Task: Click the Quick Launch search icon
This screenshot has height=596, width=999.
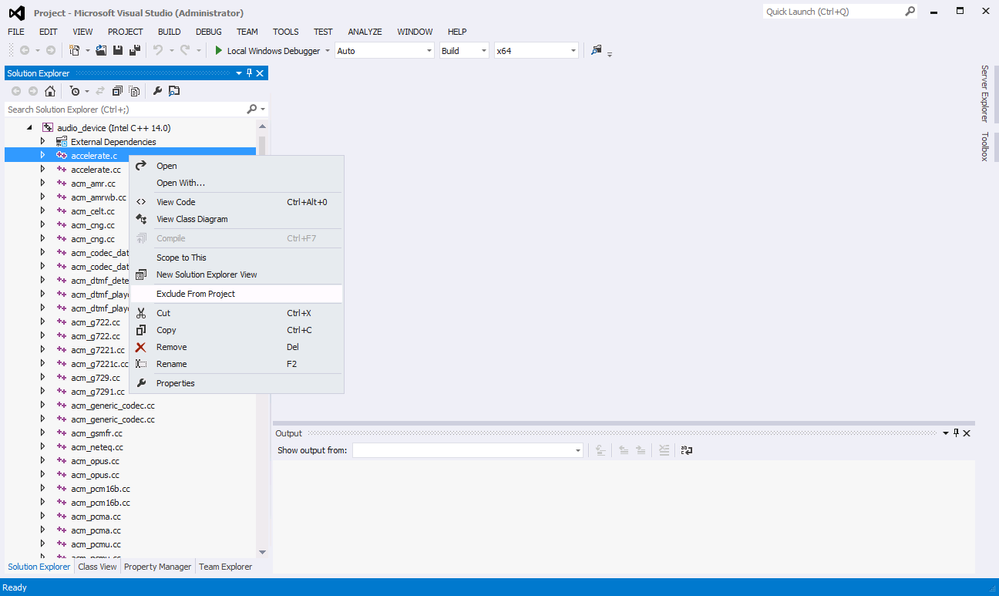Action: [910, 11]
